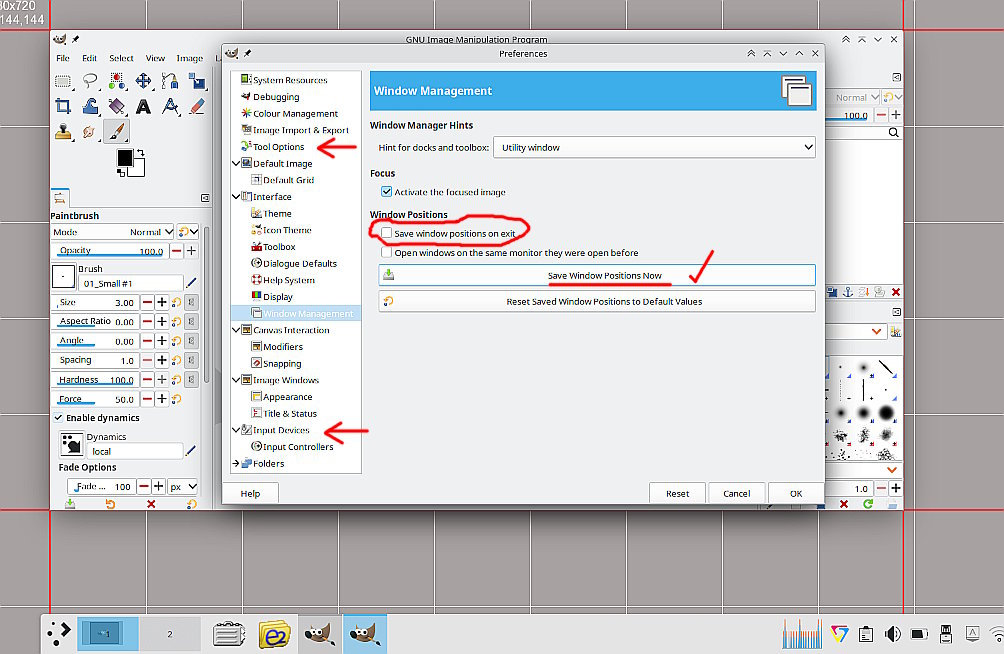Uncheck Activate the focused image
The height and width of the screenshot is (654, 1004).
pos(387,192)
